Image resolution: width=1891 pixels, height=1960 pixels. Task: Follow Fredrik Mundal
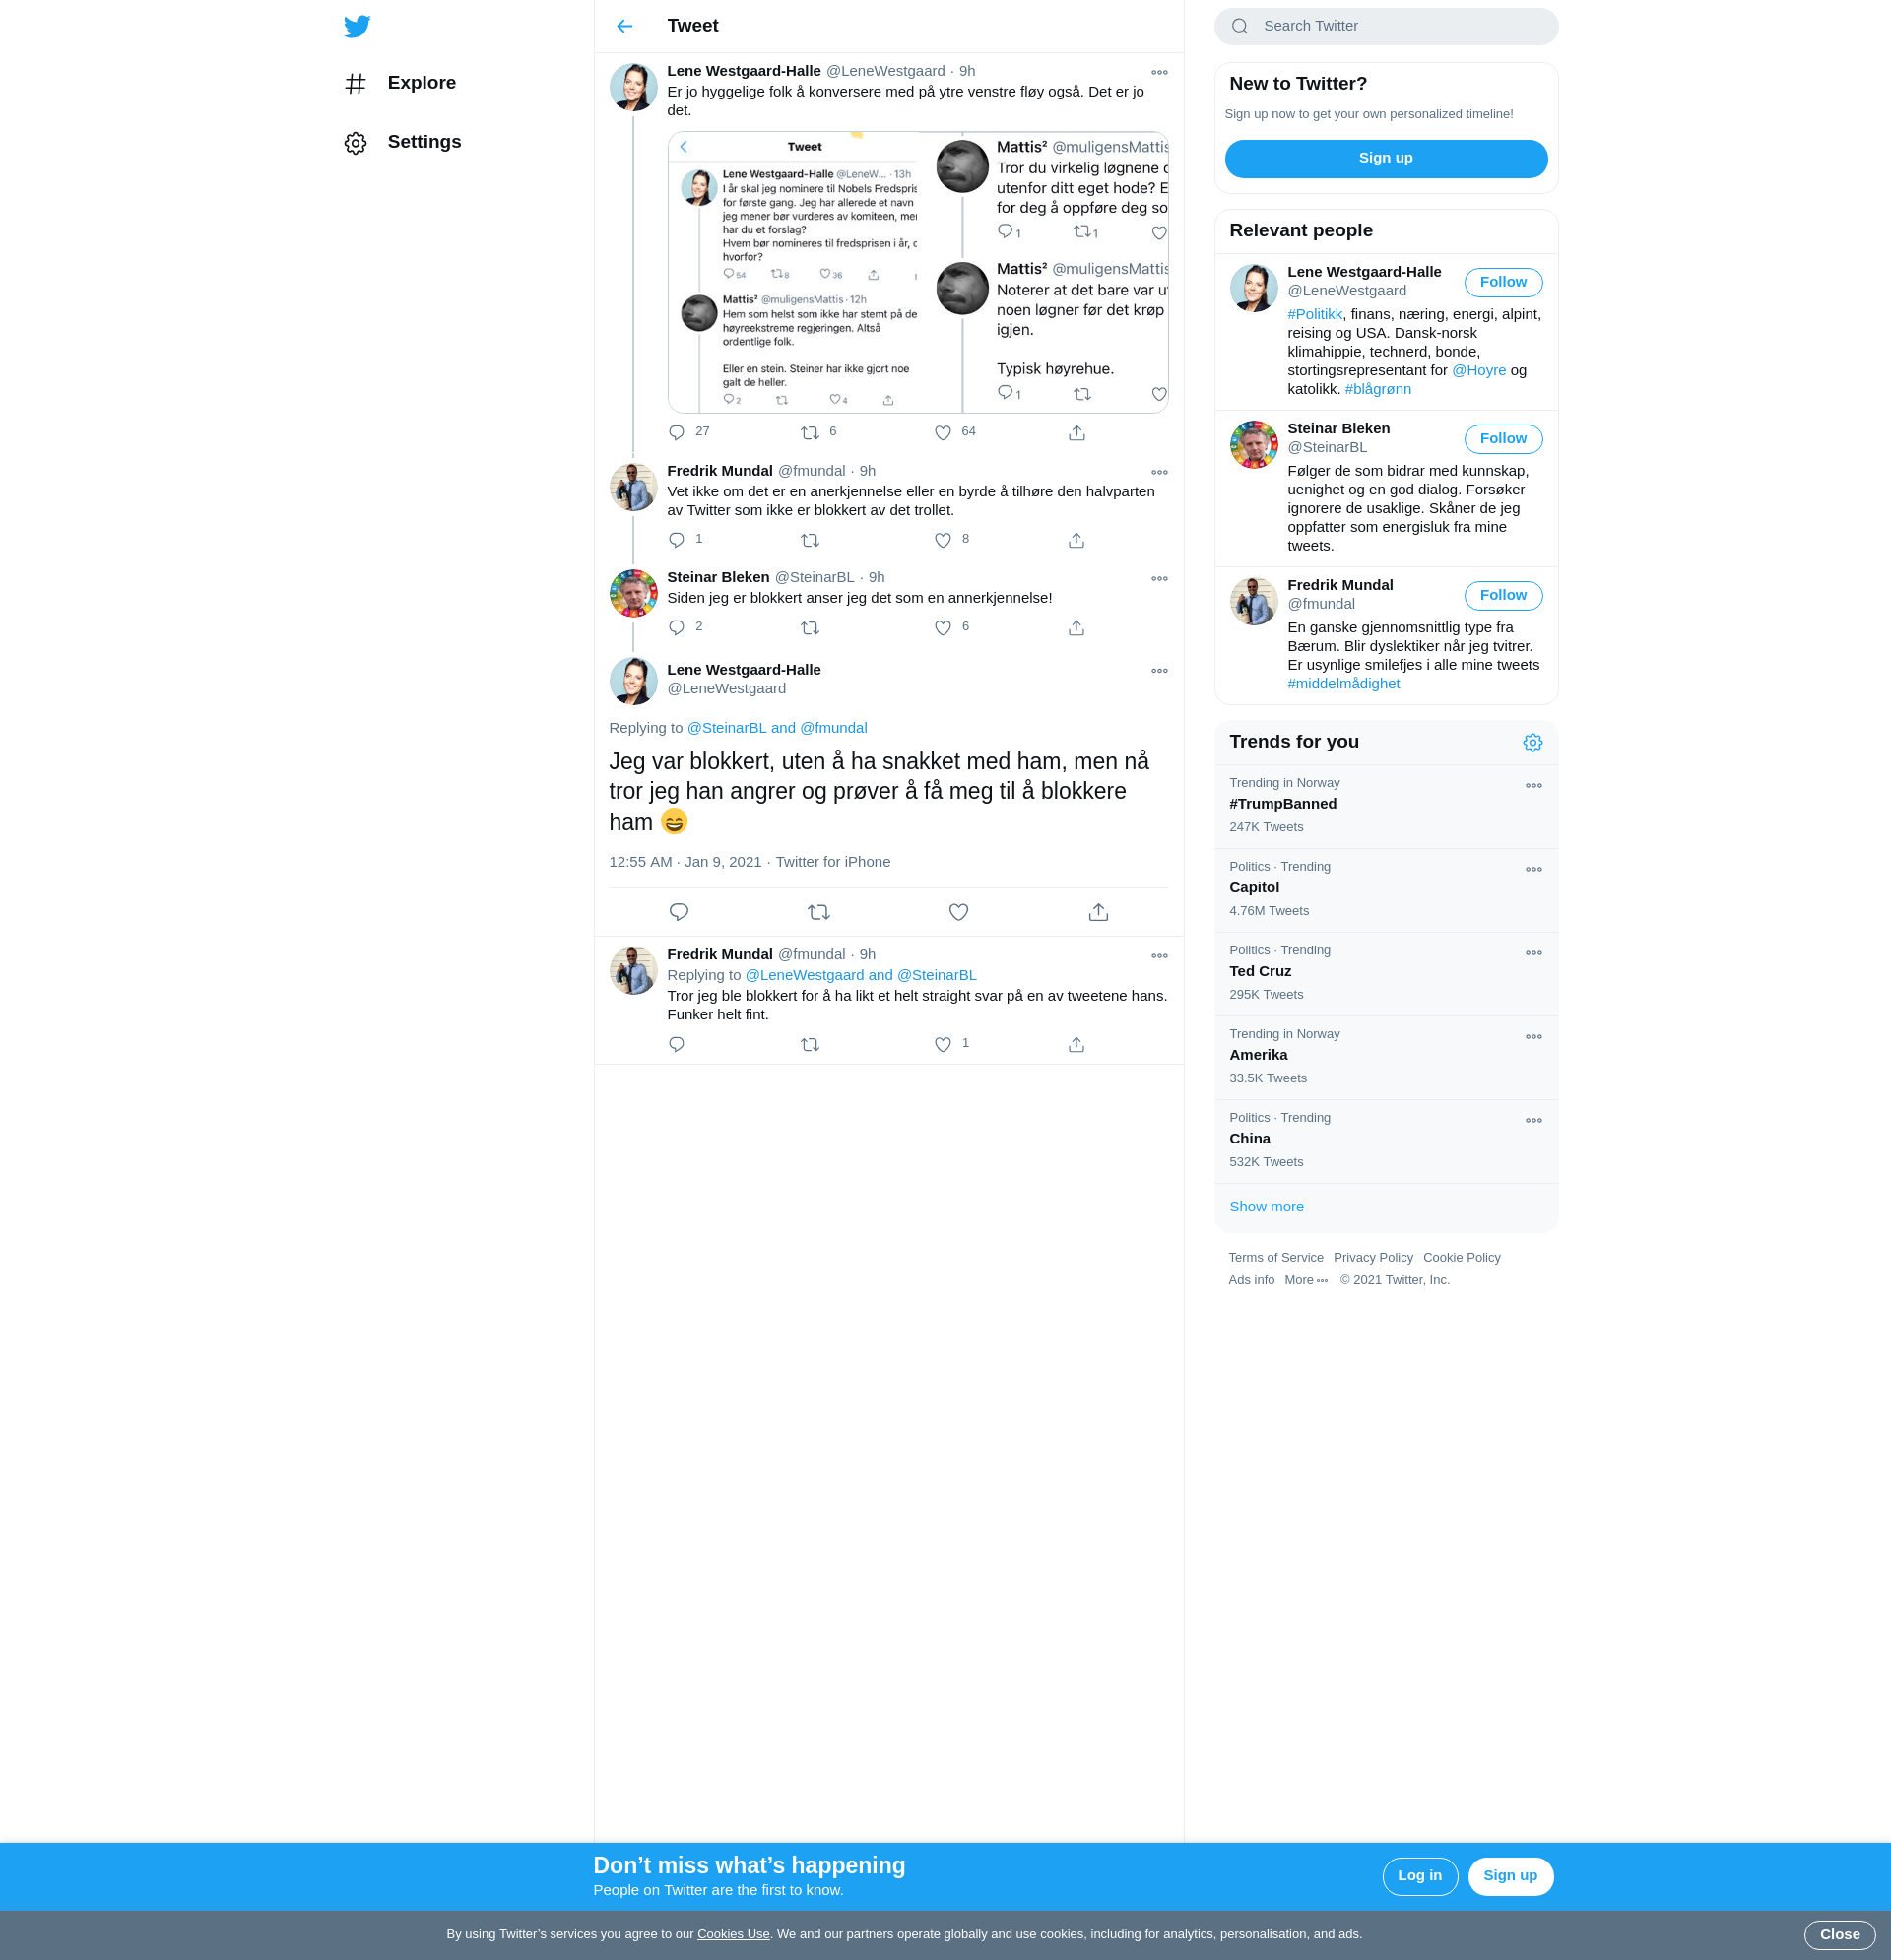click(x=1503, y=596)
